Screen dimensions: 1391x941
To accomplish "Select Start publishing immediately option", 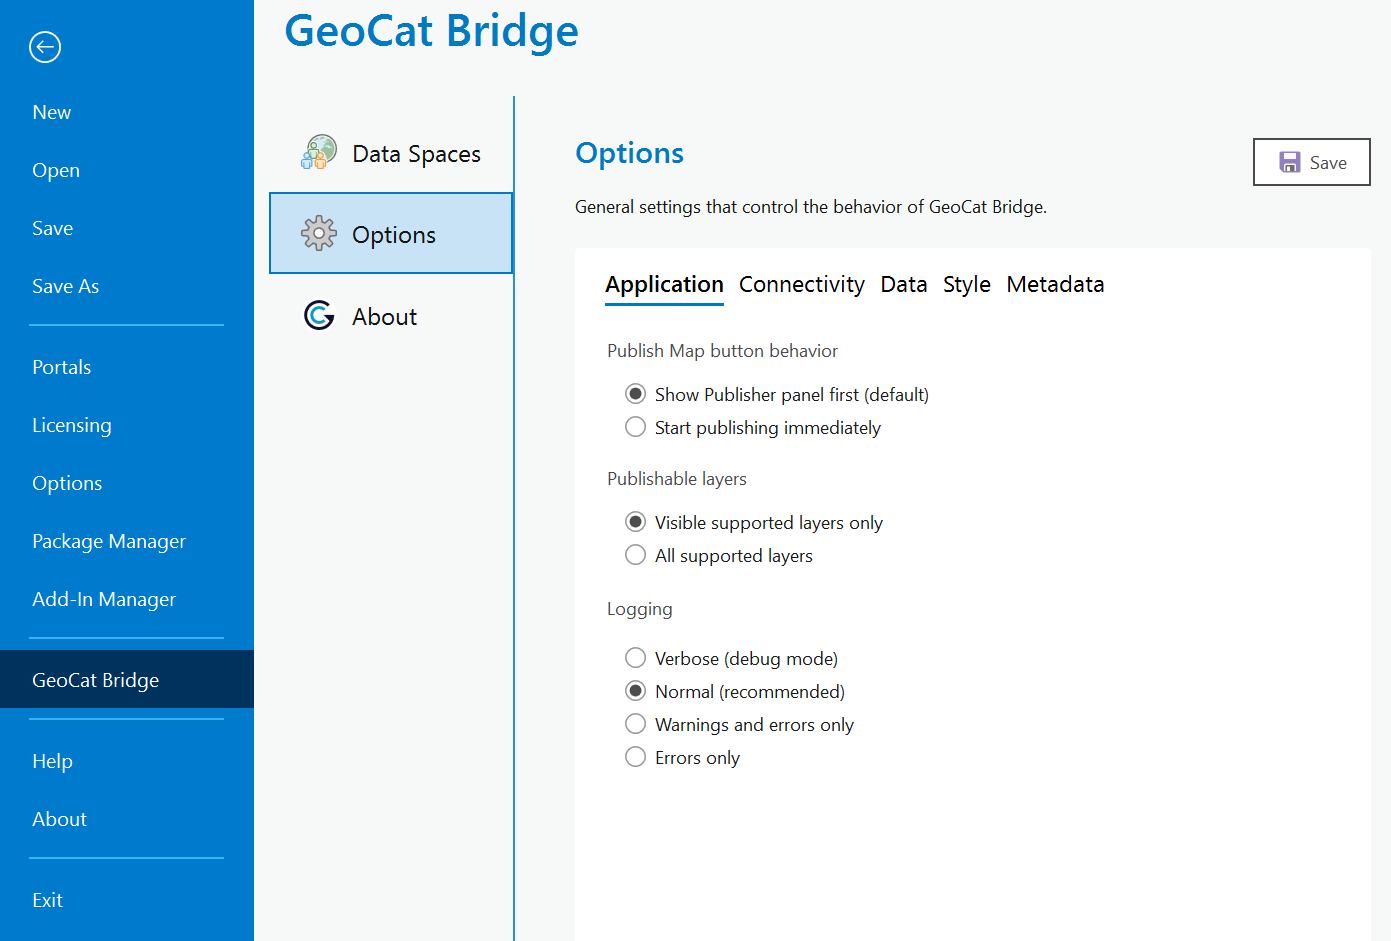I will (635, 427).
